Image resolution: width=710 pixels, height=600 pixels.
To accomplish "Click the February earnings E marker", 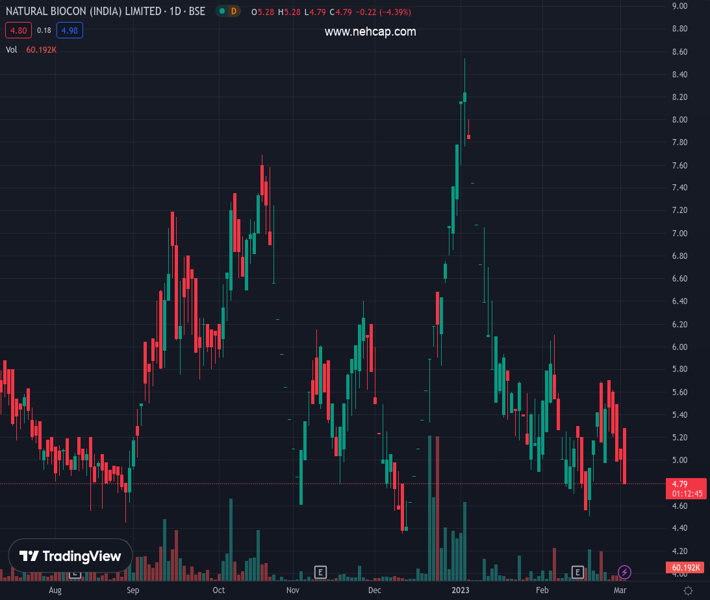I will click(x=577, y=572).
